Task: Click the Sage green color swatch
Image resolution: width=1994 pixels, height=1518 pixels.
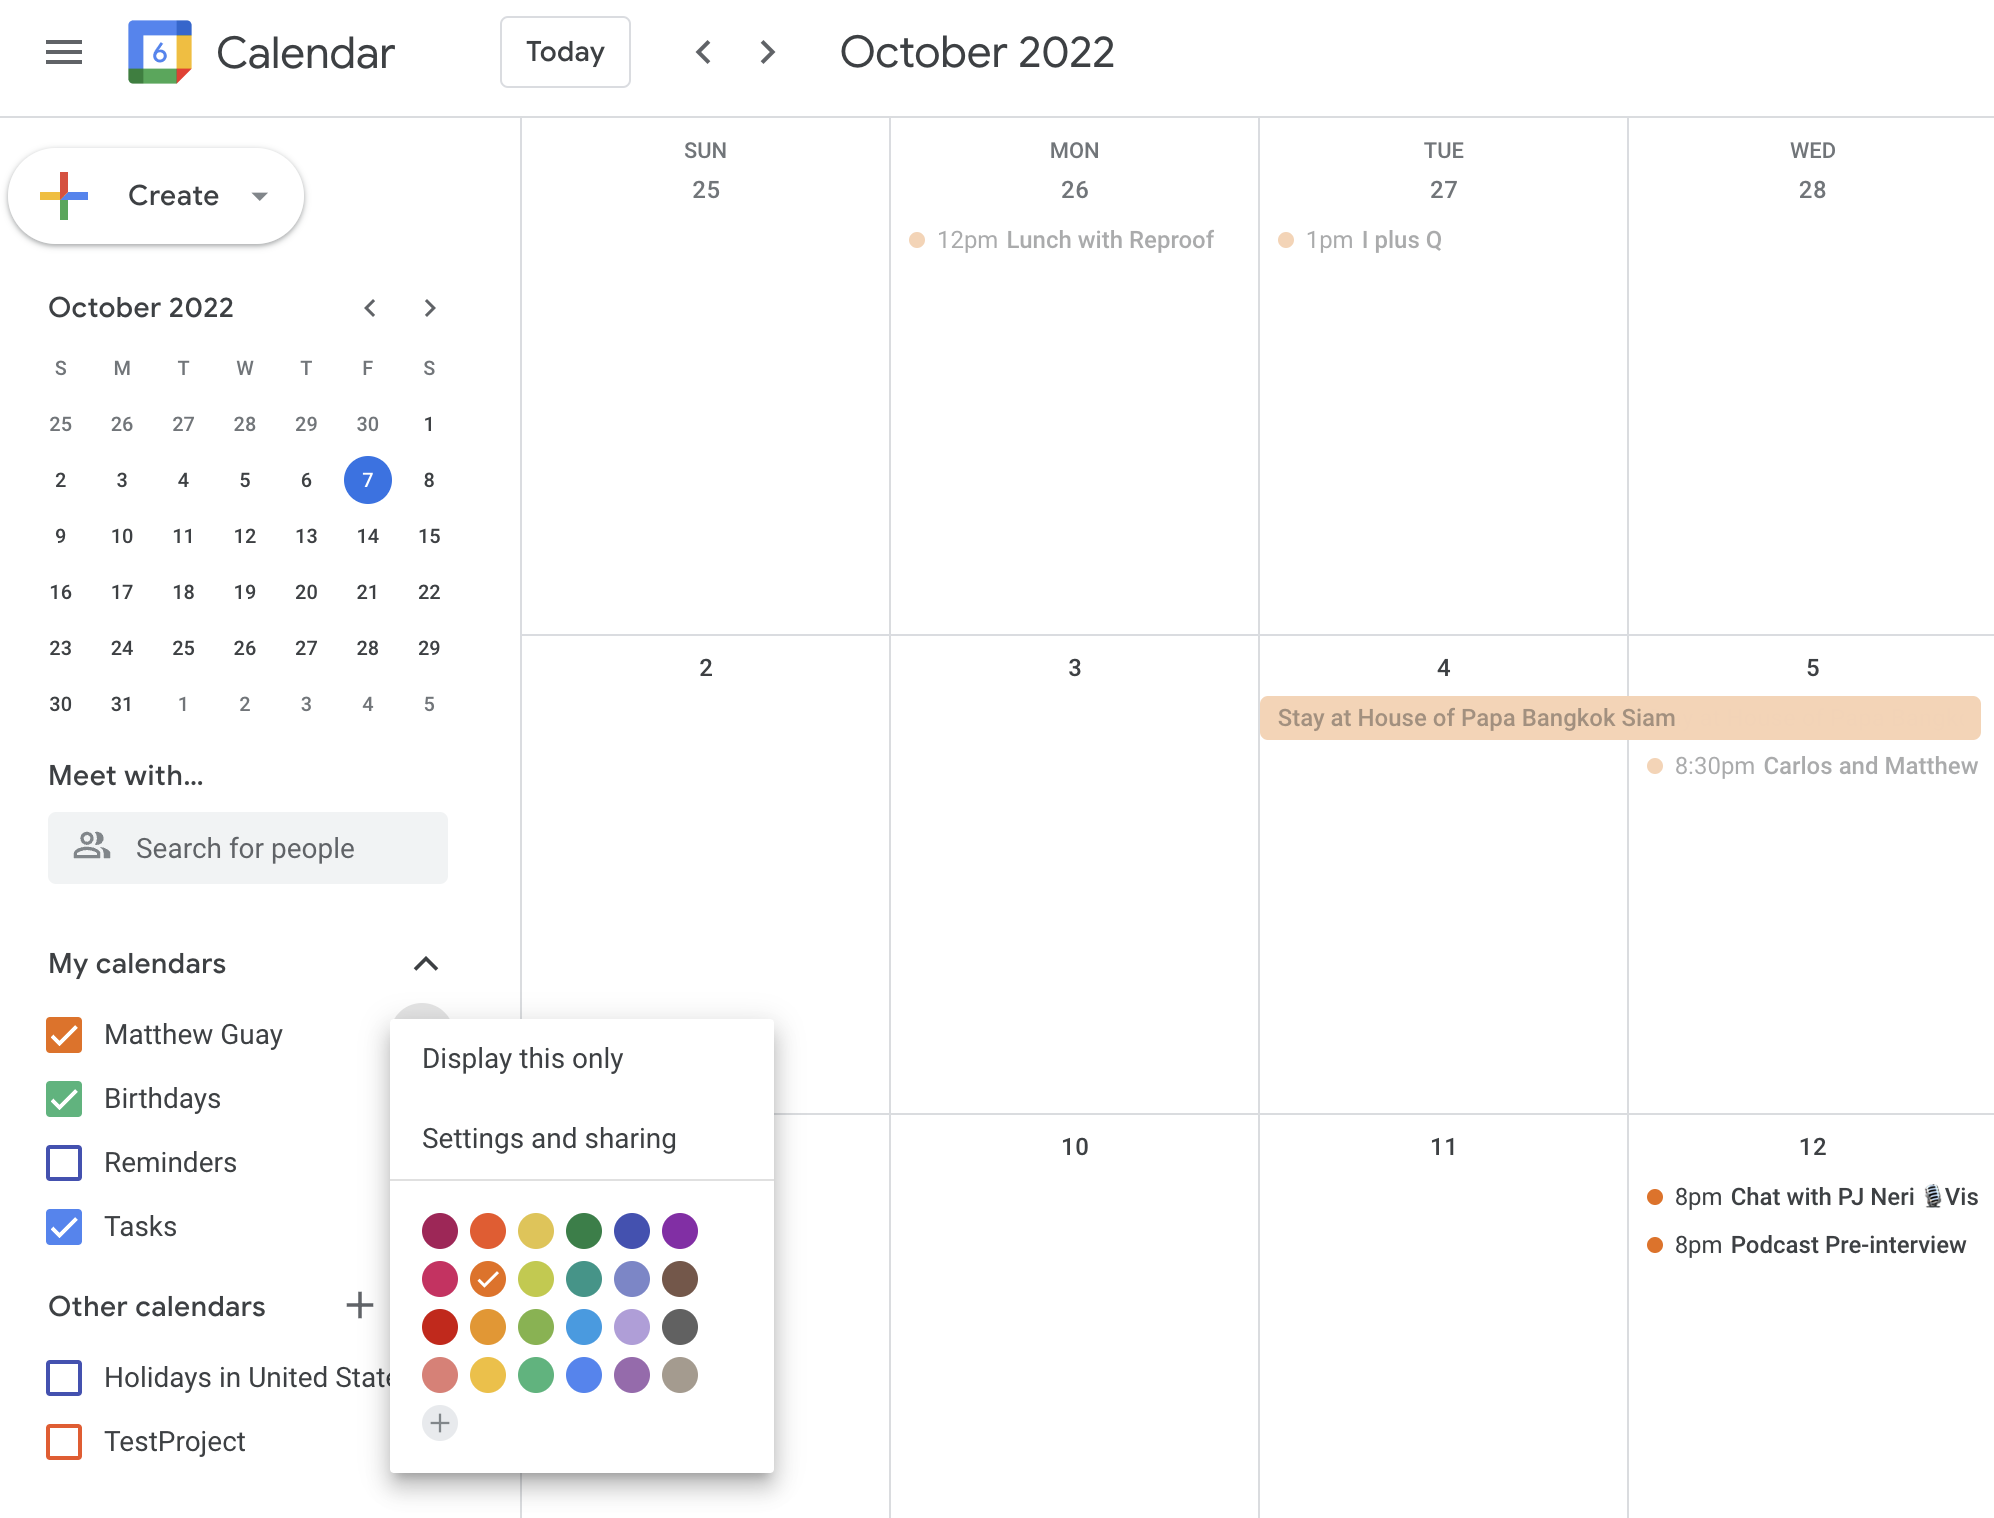Action: pyautogui.click(x=534, y=1374)
